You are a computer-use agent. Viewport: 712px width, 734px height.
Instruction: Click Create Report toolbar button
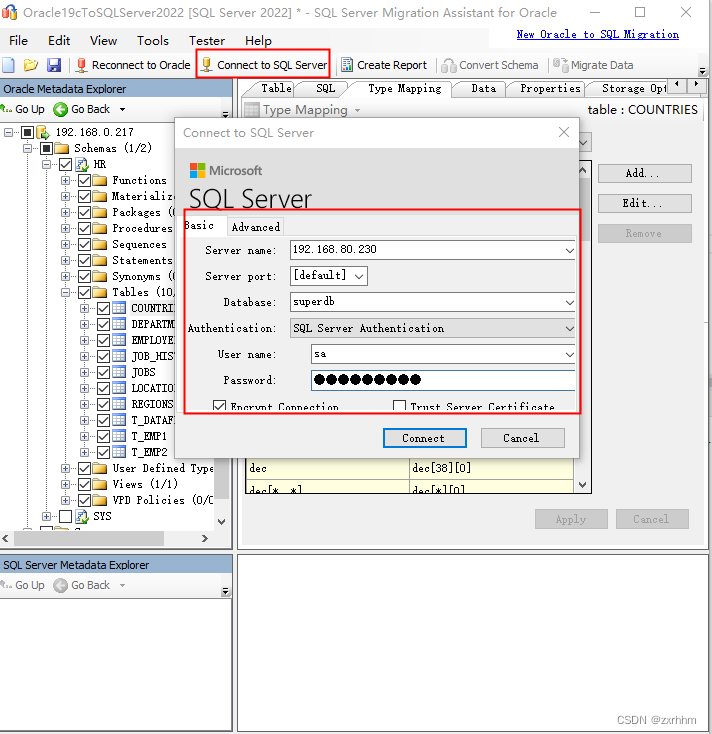(x=384, y=65)
